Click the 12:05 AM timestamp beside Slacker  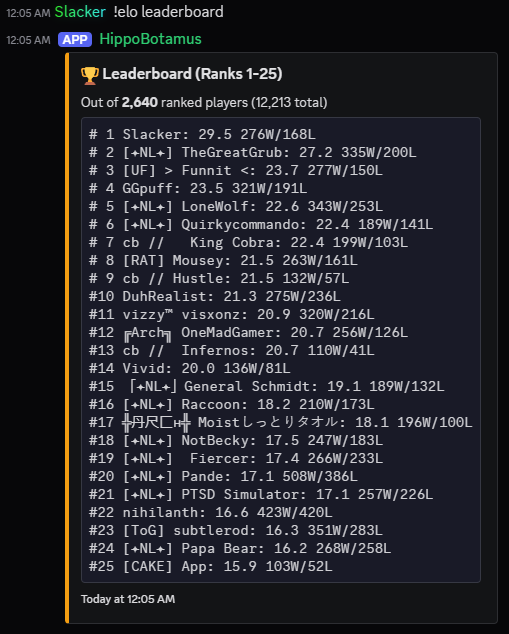28,13
